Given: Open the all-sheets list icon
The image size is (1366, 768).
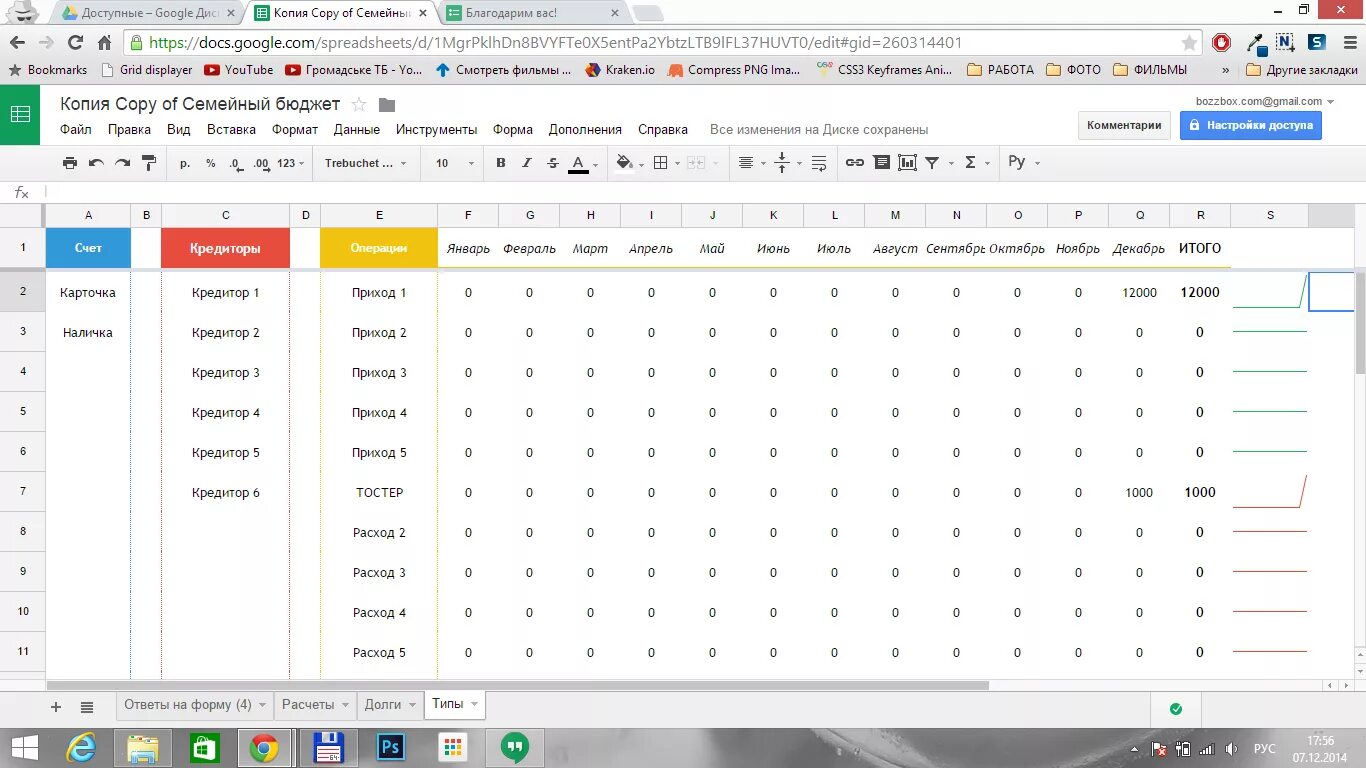Looking at the screenshot, I should pyautogui.click(x=87, y=707).
